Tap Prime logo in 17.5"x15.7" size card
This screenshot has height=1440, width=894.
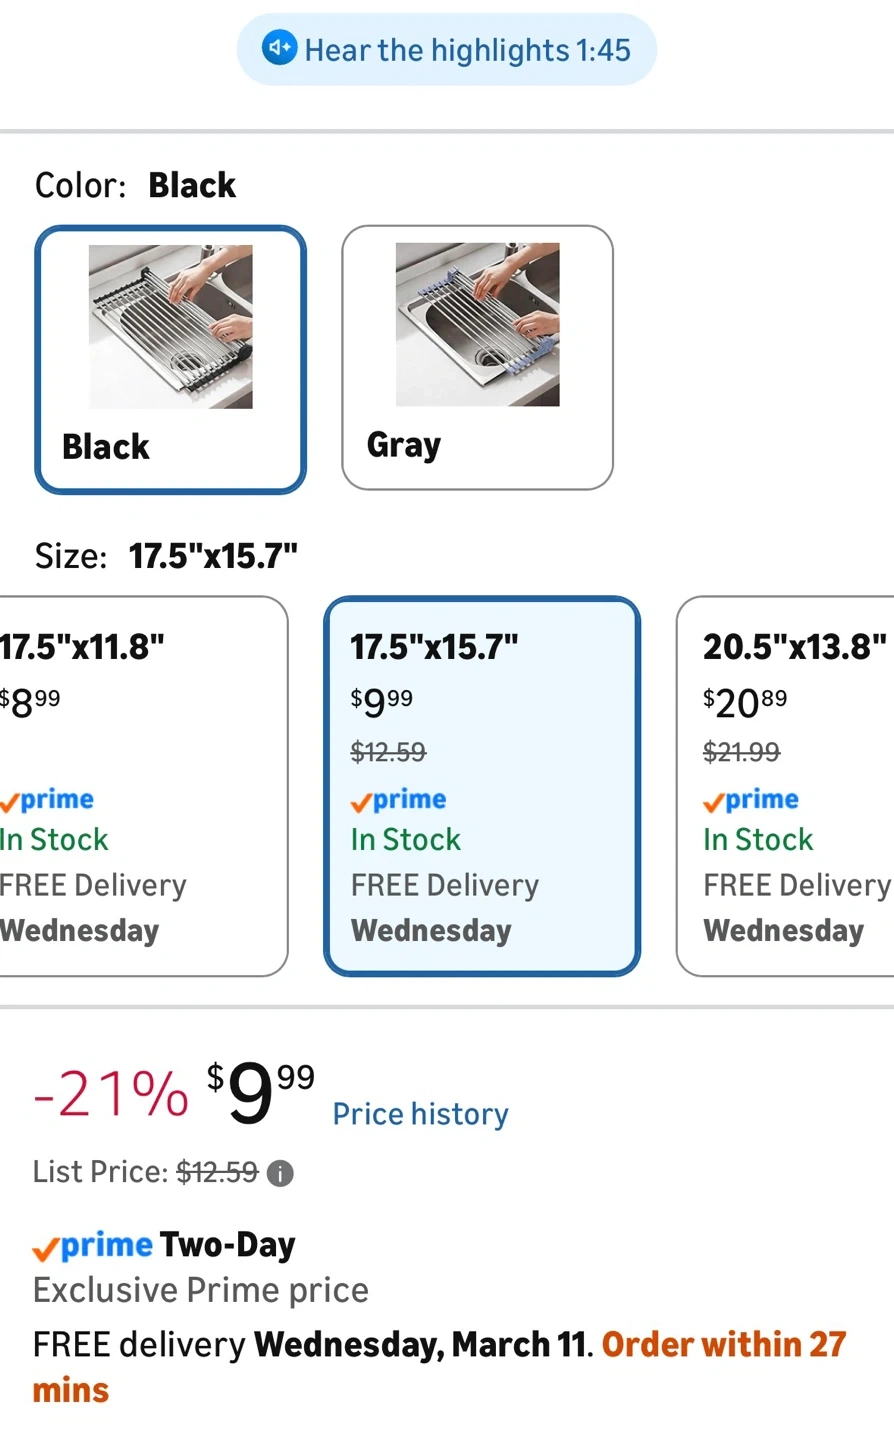tap(398, 800)
